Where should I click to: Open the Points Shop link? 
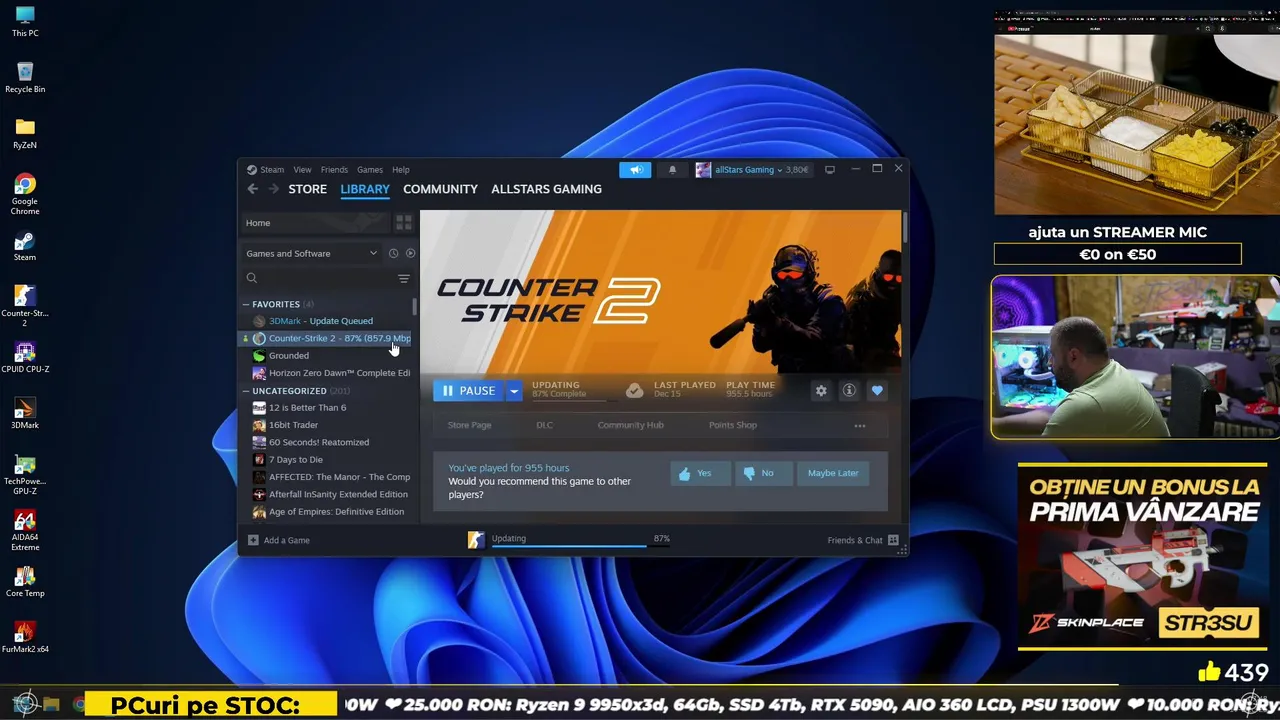[733, 426]
